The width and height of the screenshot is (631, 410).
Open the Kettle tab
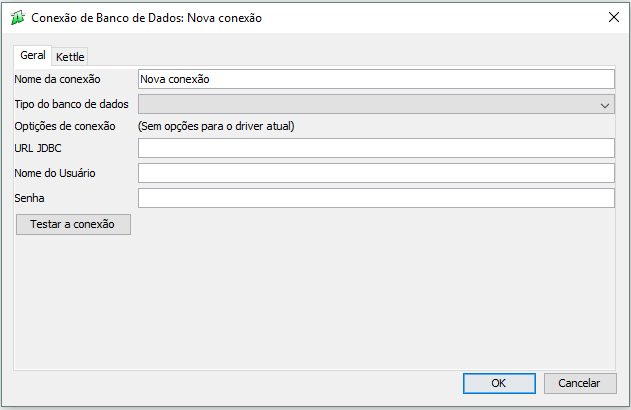(x=70, y=57)
